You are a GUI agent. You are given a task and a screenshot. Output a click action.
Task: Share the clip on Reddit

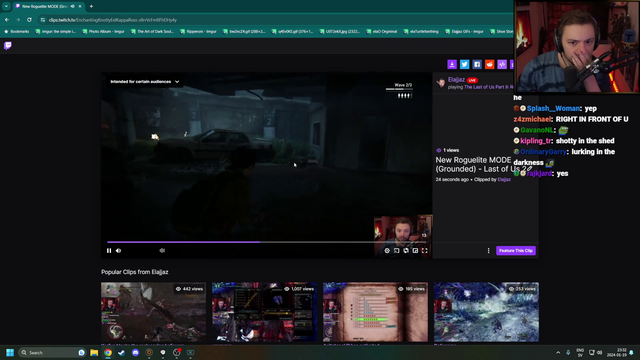tap(489, 64)
